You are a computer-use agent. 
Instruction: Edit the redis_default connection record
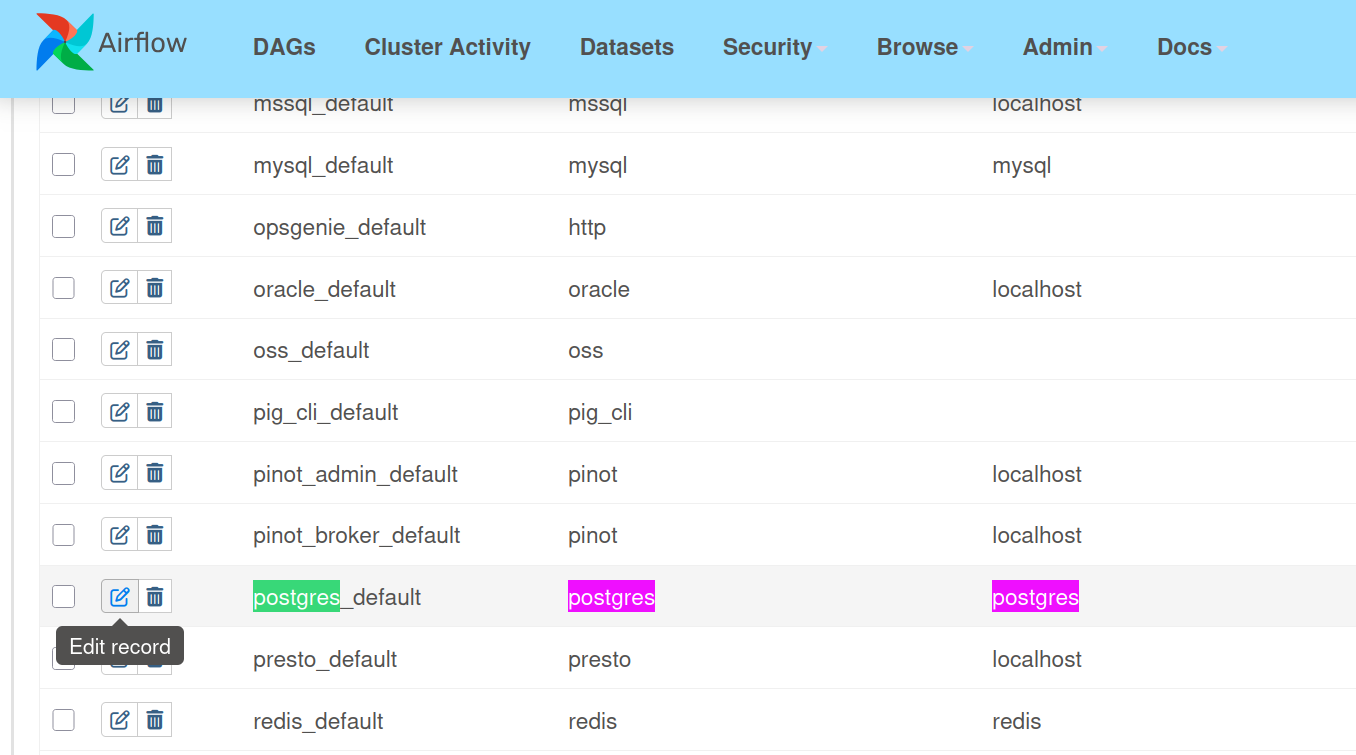point(120,720)
